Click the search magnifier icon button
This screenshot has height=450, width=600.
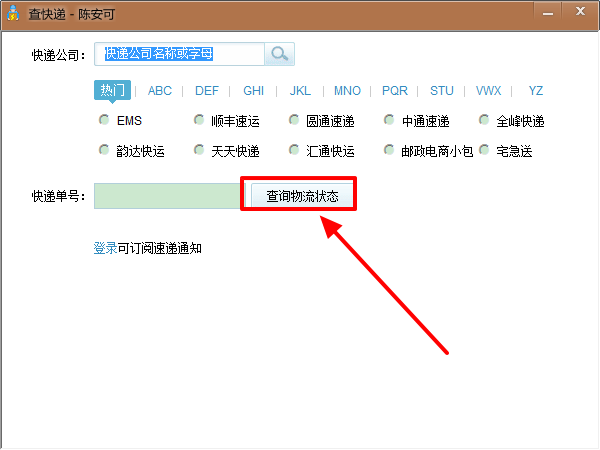(279, 54)
